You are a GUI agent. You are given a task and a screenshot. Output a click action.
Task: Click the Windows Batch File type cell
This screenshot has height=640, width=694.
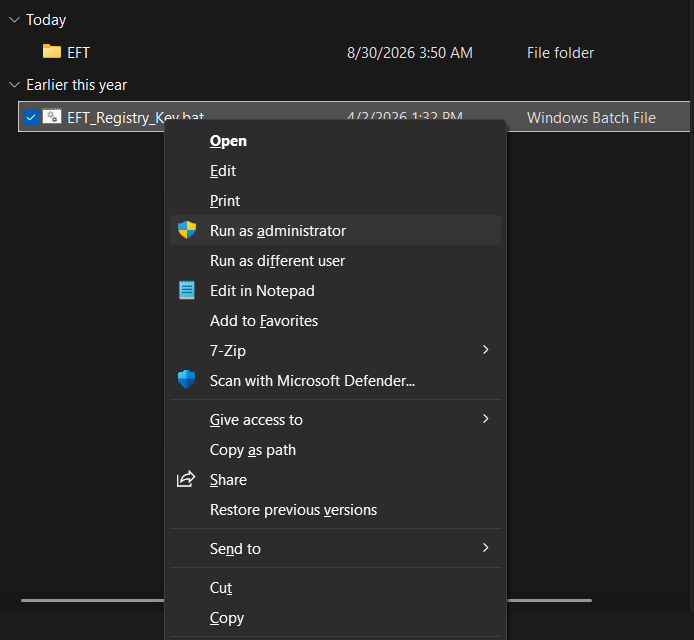click(x=591, y=118)
